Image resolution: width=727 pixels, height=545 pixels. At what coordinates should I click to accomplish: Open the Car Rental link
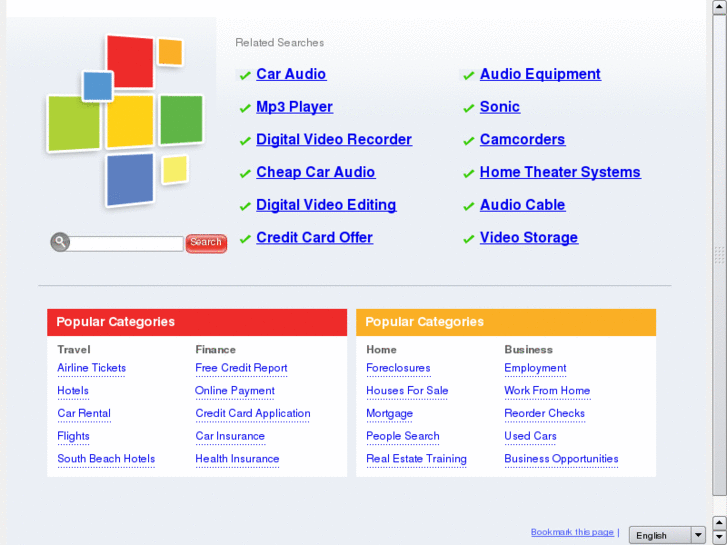pos(84,414)
